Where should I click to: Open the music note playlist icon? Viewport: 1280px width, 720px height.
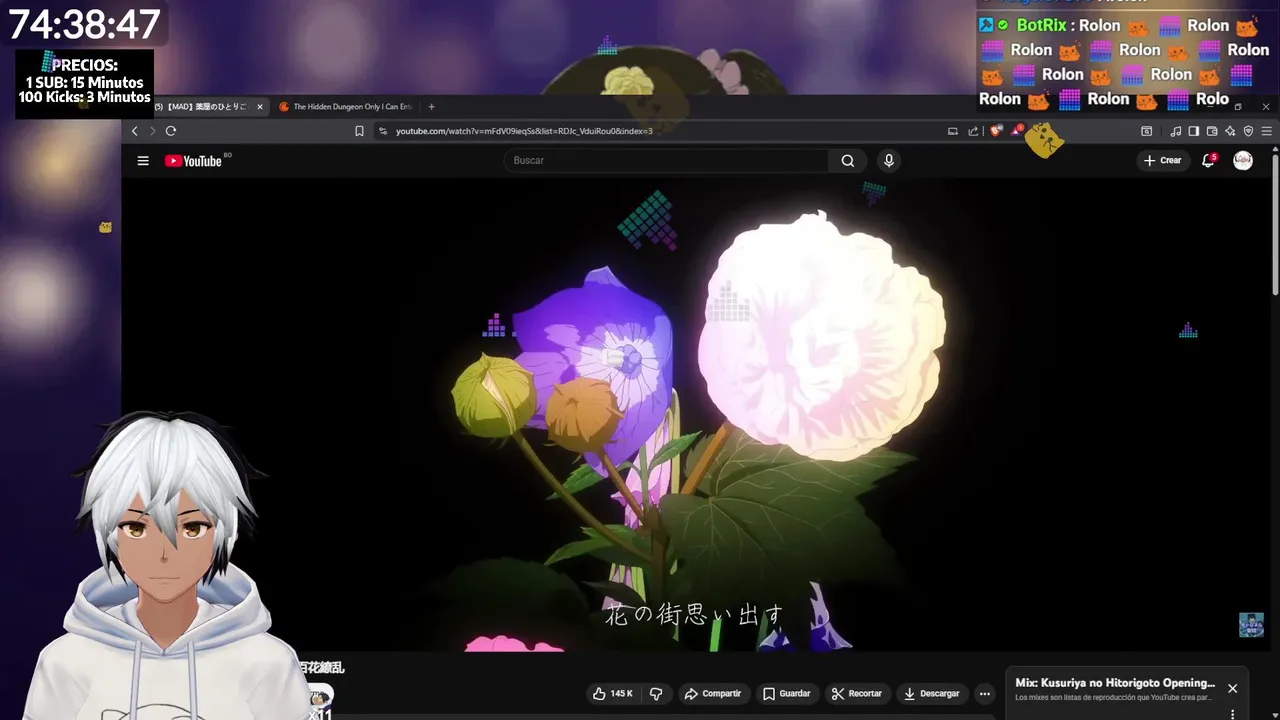[1176, 131]
